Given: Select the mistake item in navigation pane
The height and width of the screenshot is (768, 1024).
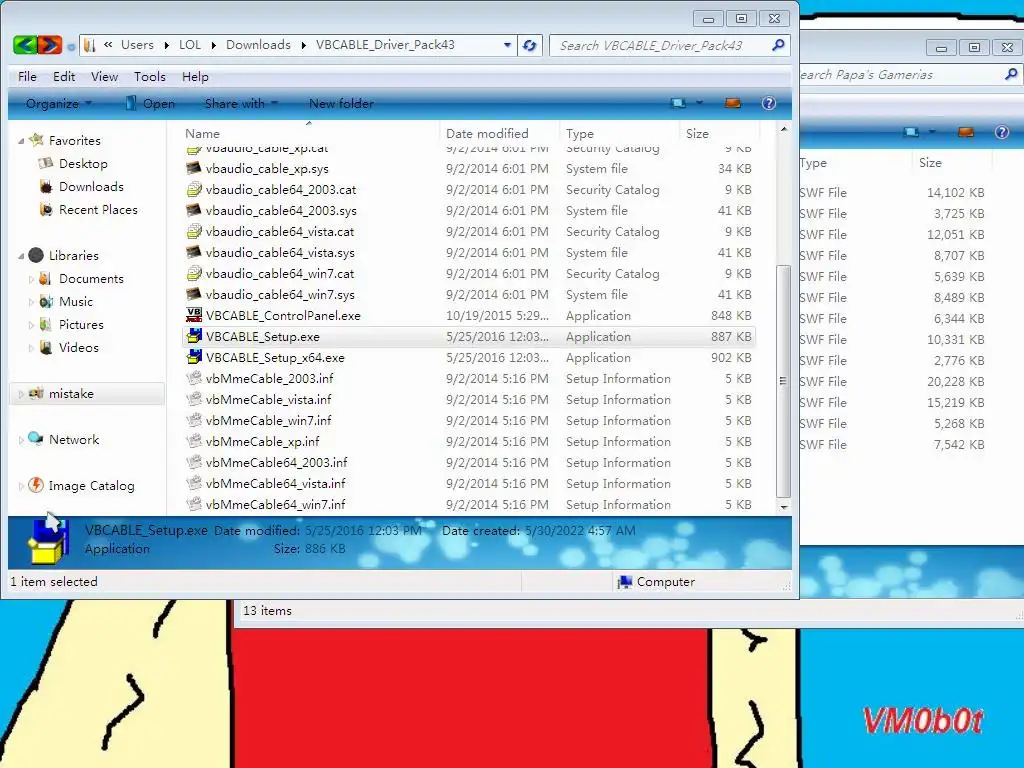Looking at the screenshot, I should (88, 394).
